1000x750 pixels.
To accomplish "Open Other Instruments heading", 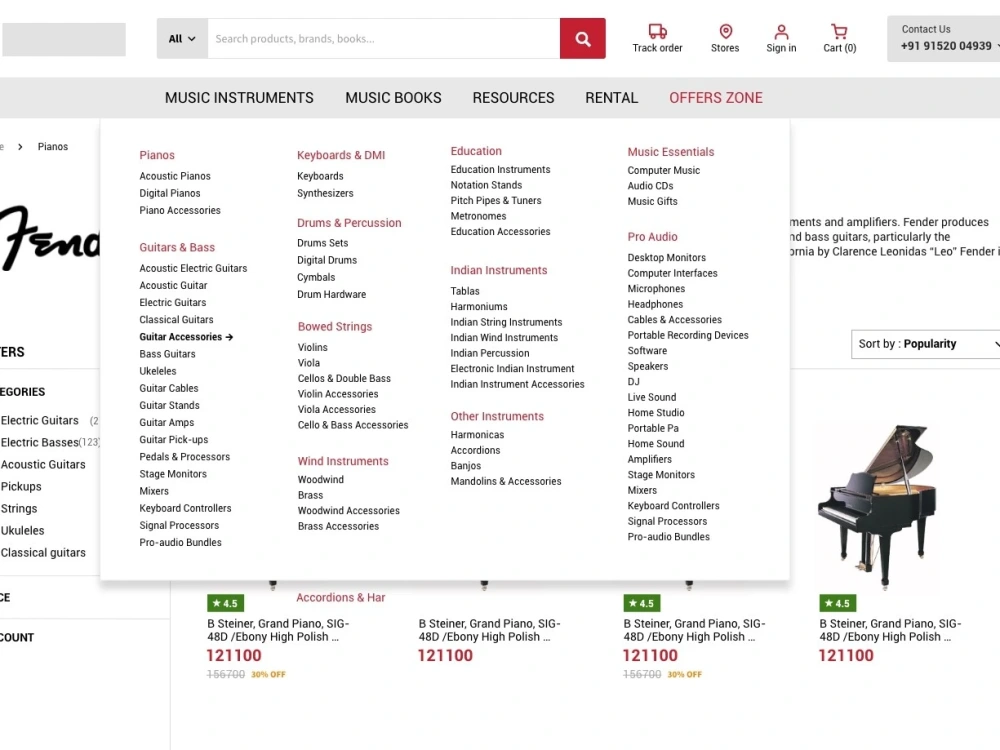I will [x=497, y=416].
